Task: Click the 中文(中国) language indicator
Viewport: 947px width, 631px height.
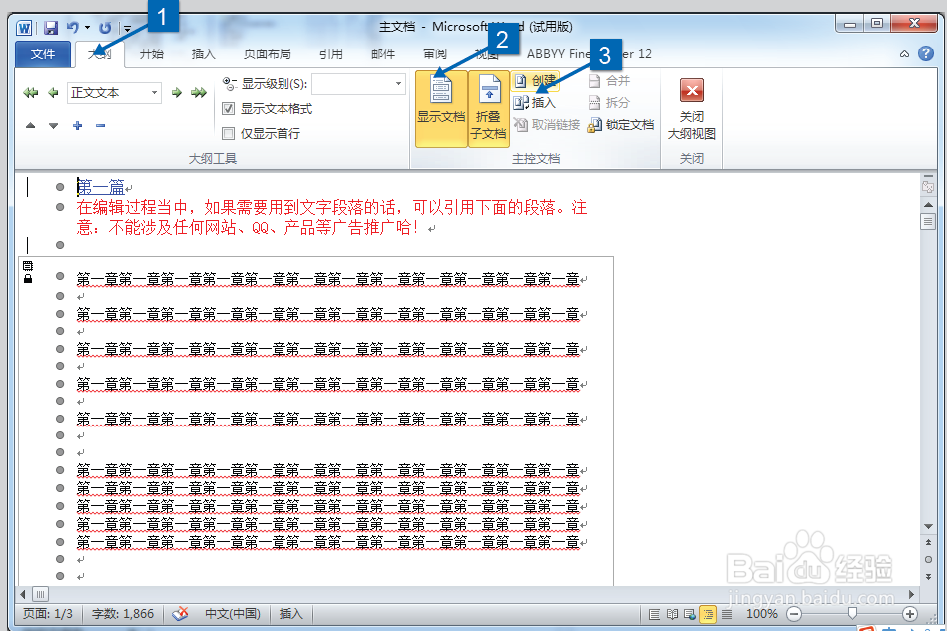Action: tap(233, 613)
